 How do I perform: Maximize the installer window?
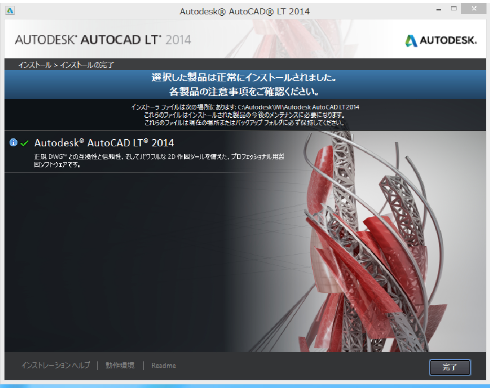tap(454, 9)
